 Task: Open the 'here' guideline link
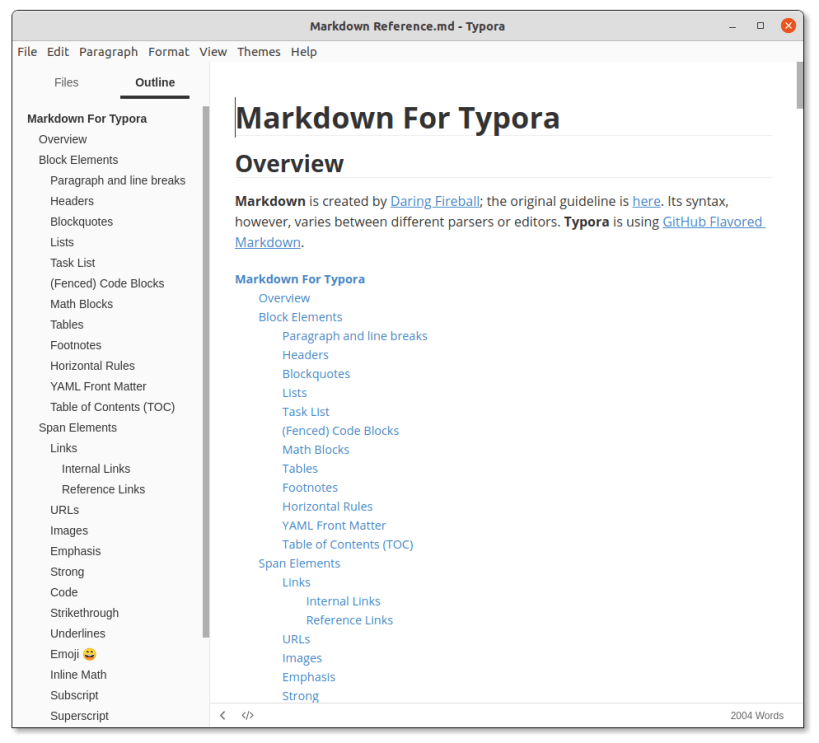coord(647,201)
